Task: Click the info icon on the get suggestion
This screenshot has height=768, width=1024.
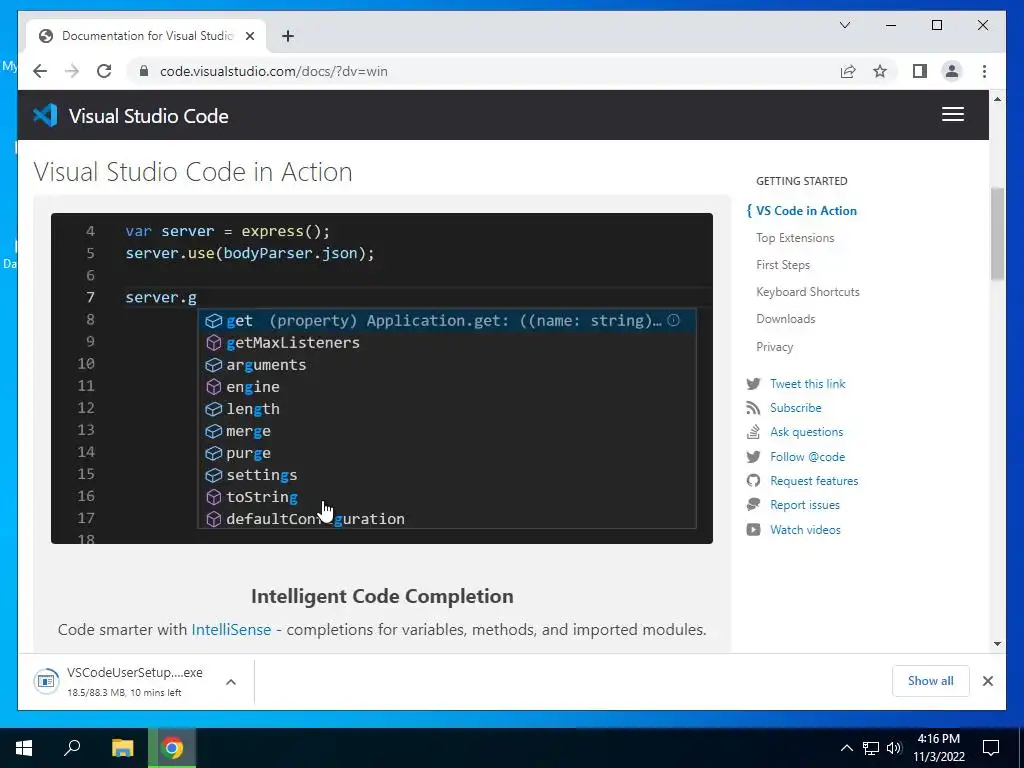Action: point(673,320)
